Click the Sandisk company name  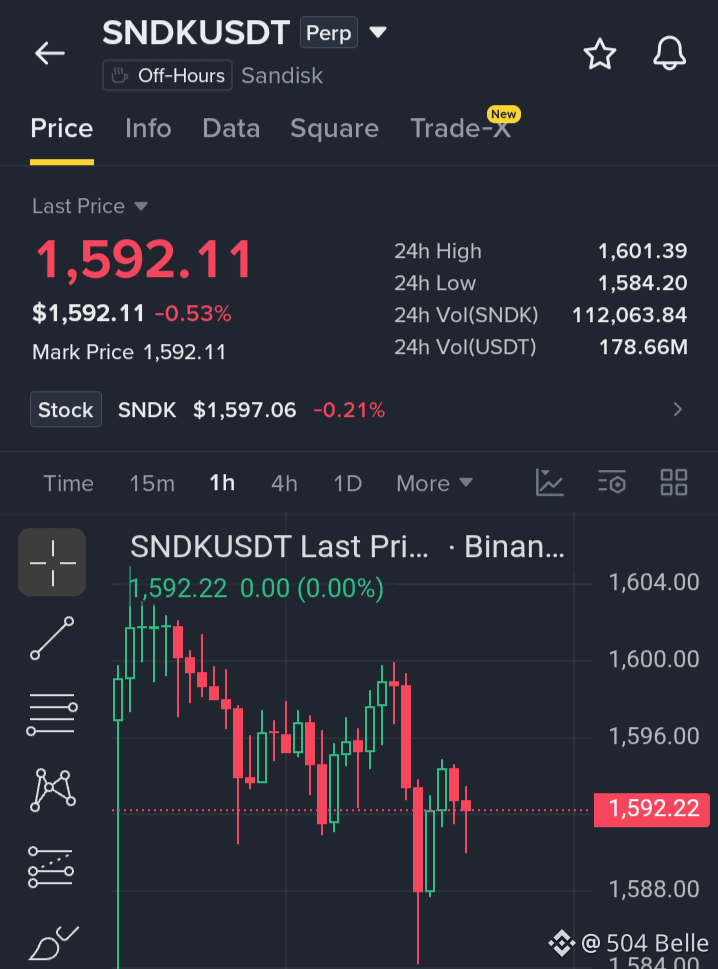[x=282, y=75]
